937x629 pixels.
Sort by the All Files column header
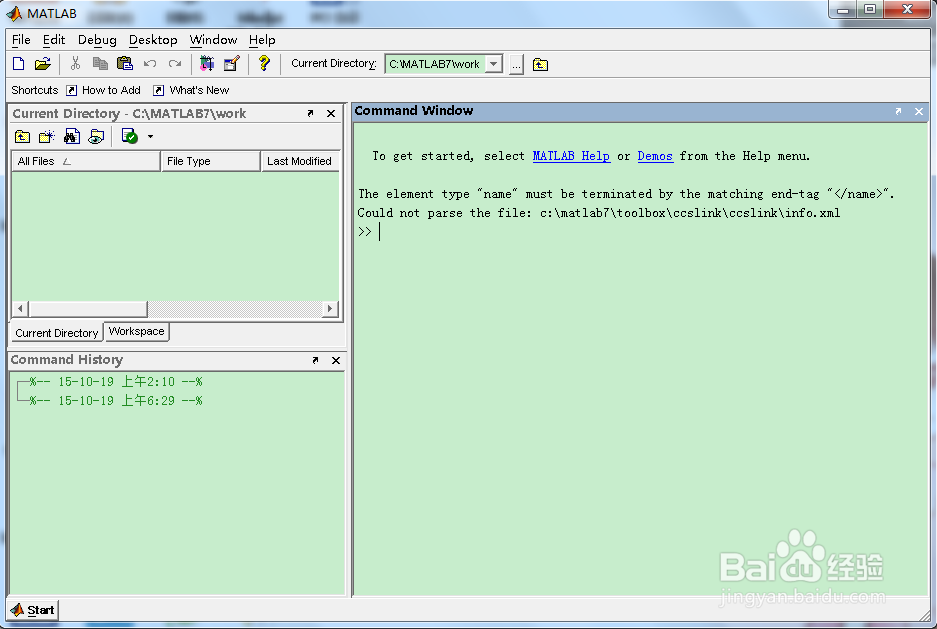point(86,161)
